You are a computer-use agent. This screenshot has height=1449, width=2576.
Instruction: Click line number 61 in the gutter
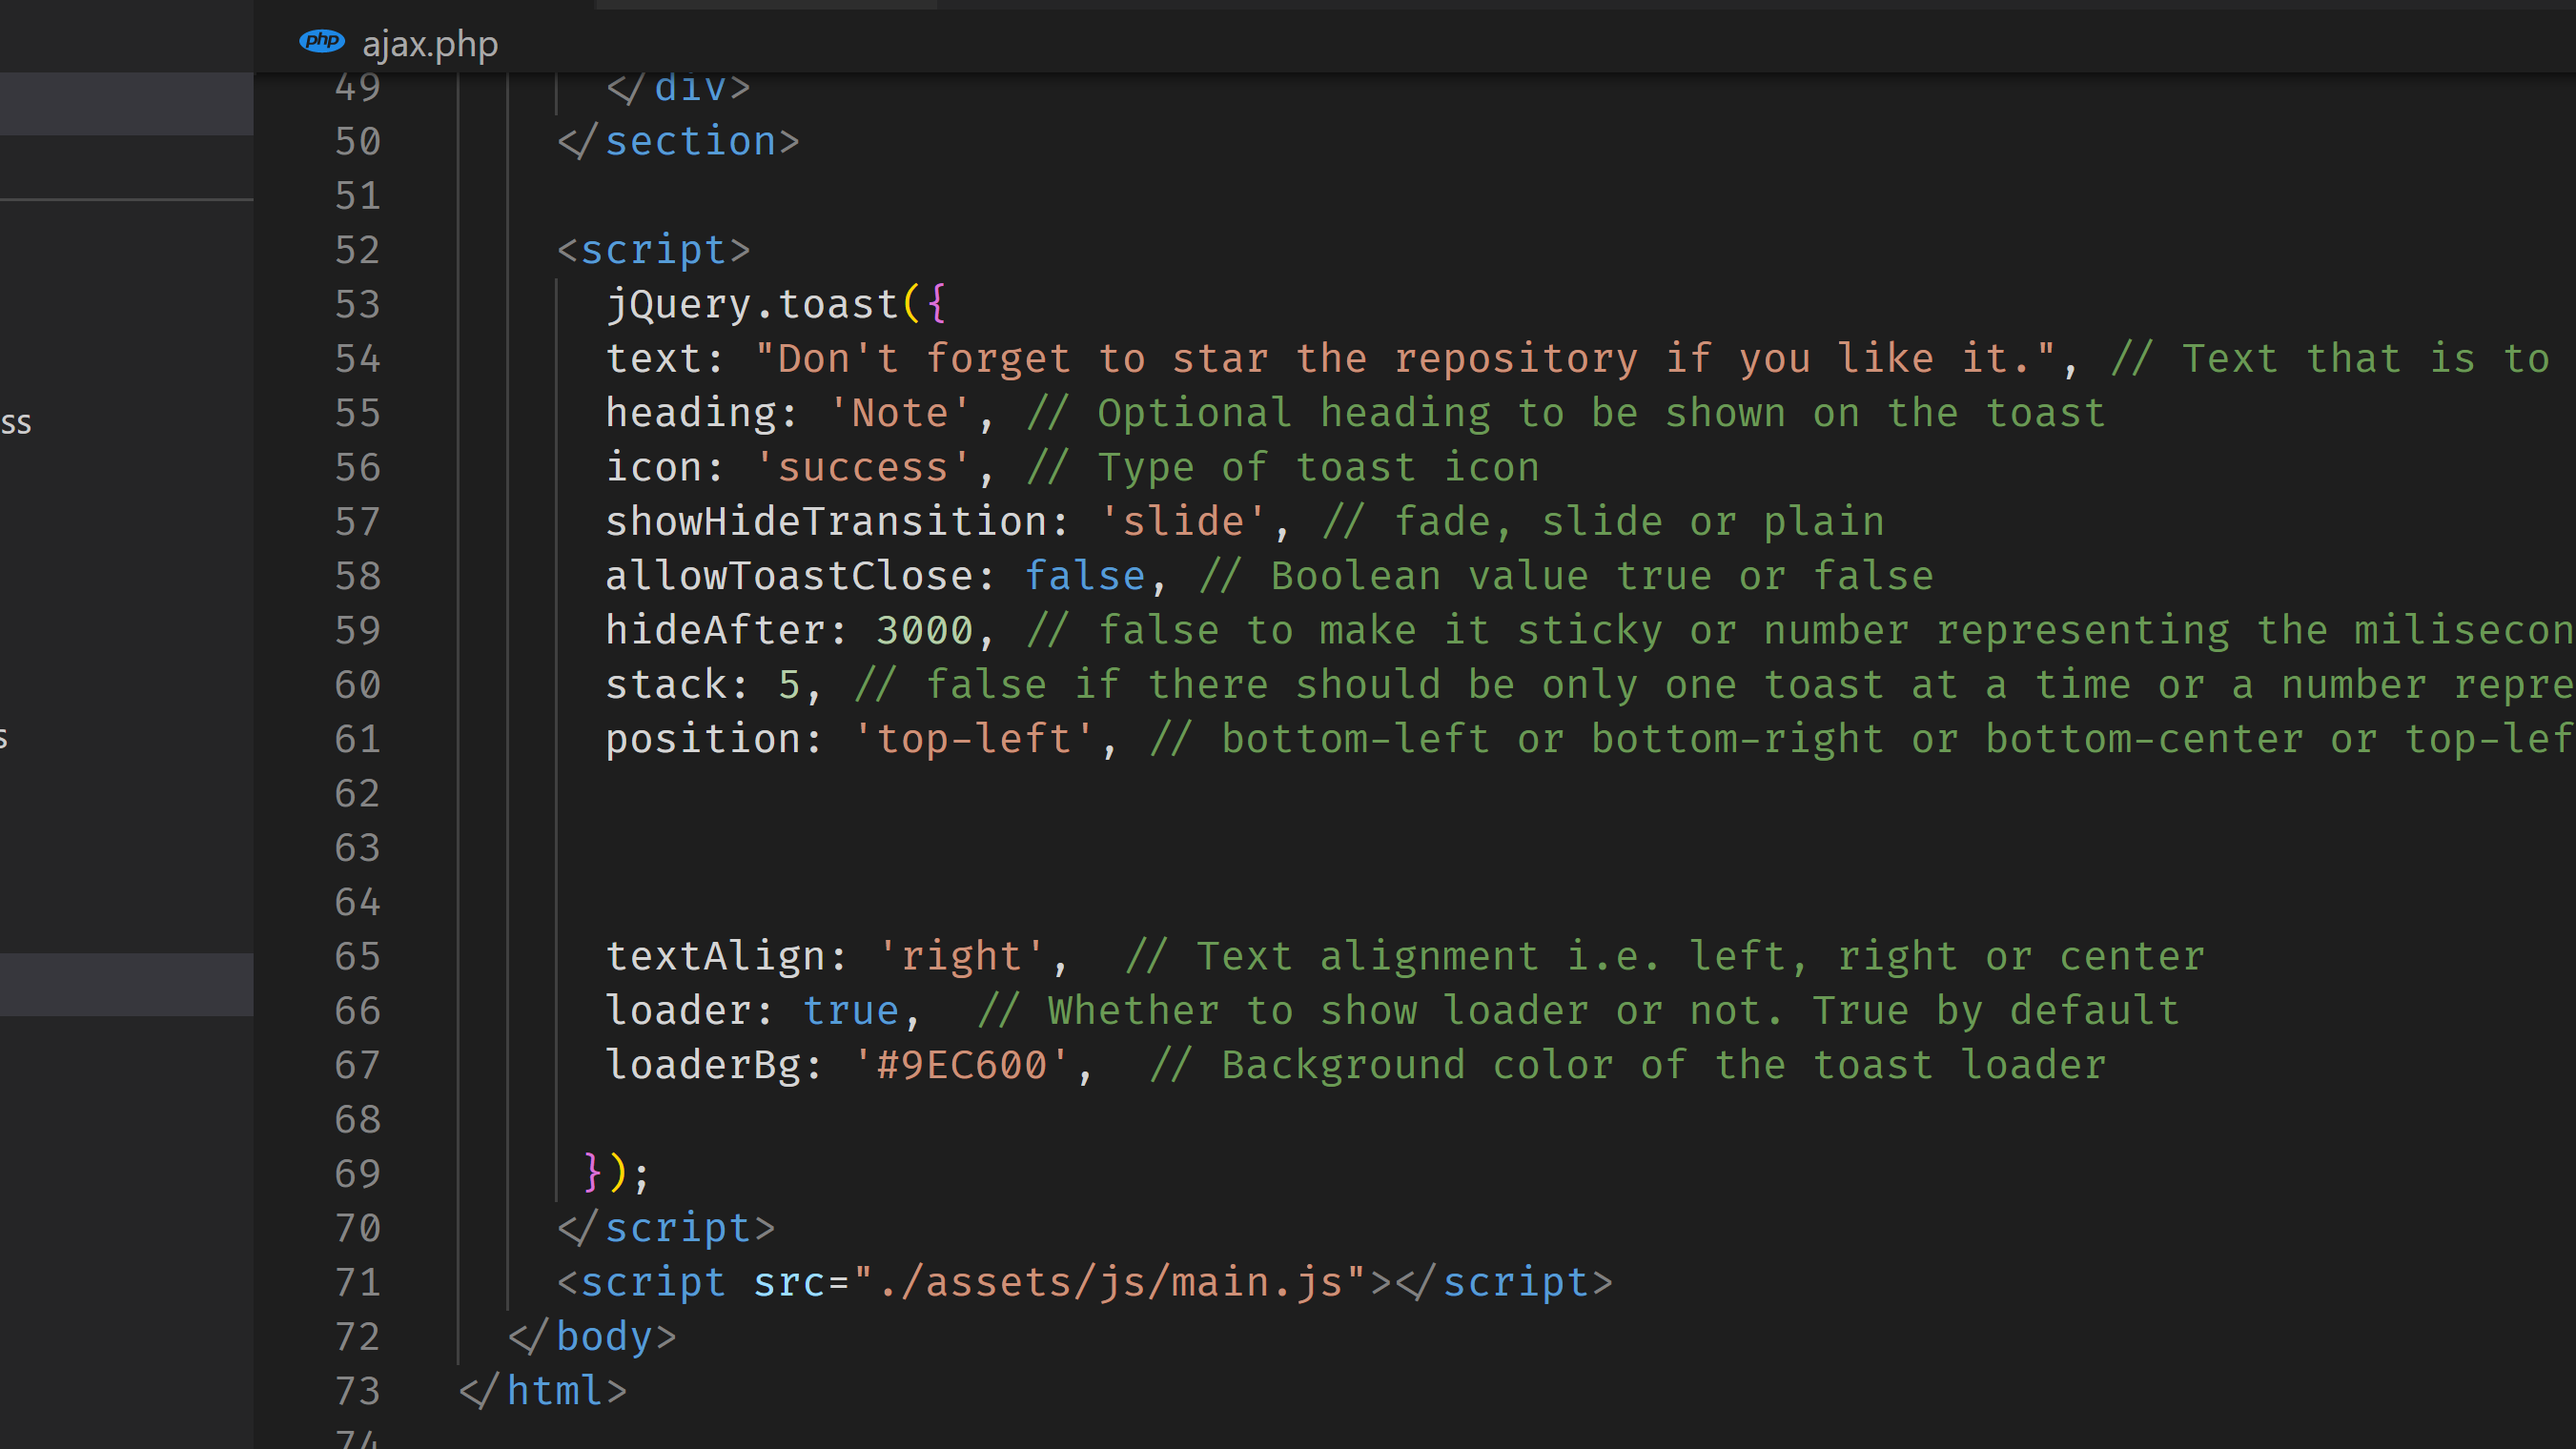(357, 739)
